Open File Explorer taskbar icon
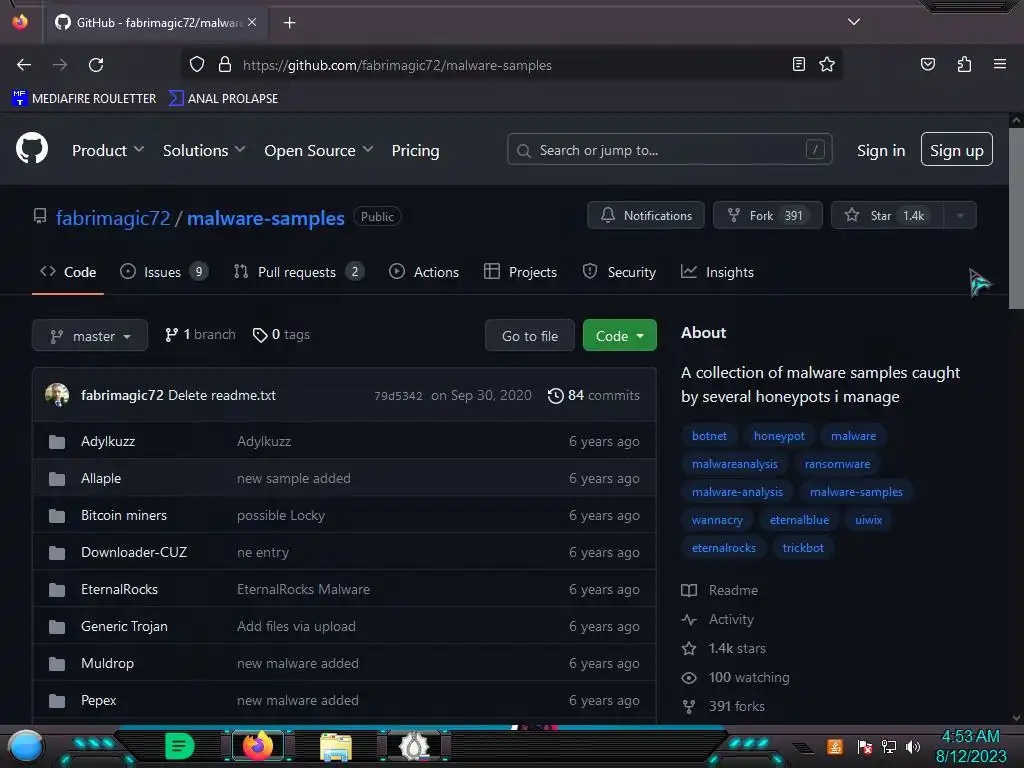This screenshot has width=1024, height=768. click(x=336, y=746)
